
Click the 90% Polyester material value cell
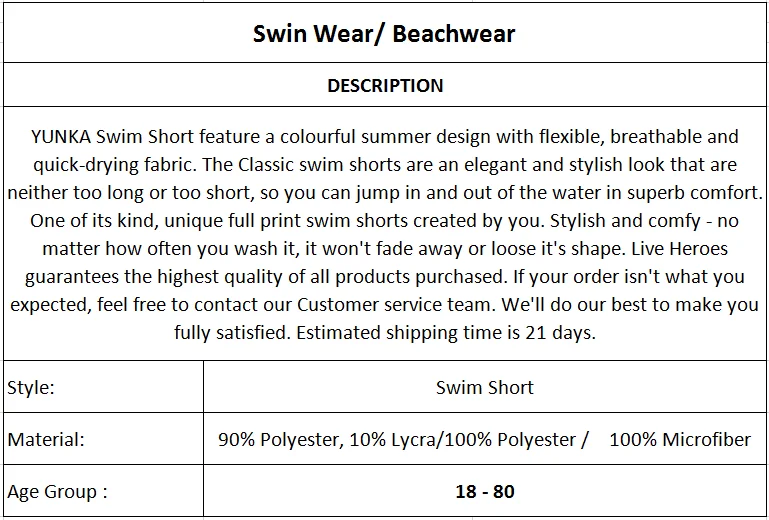(x=485, y=439)
